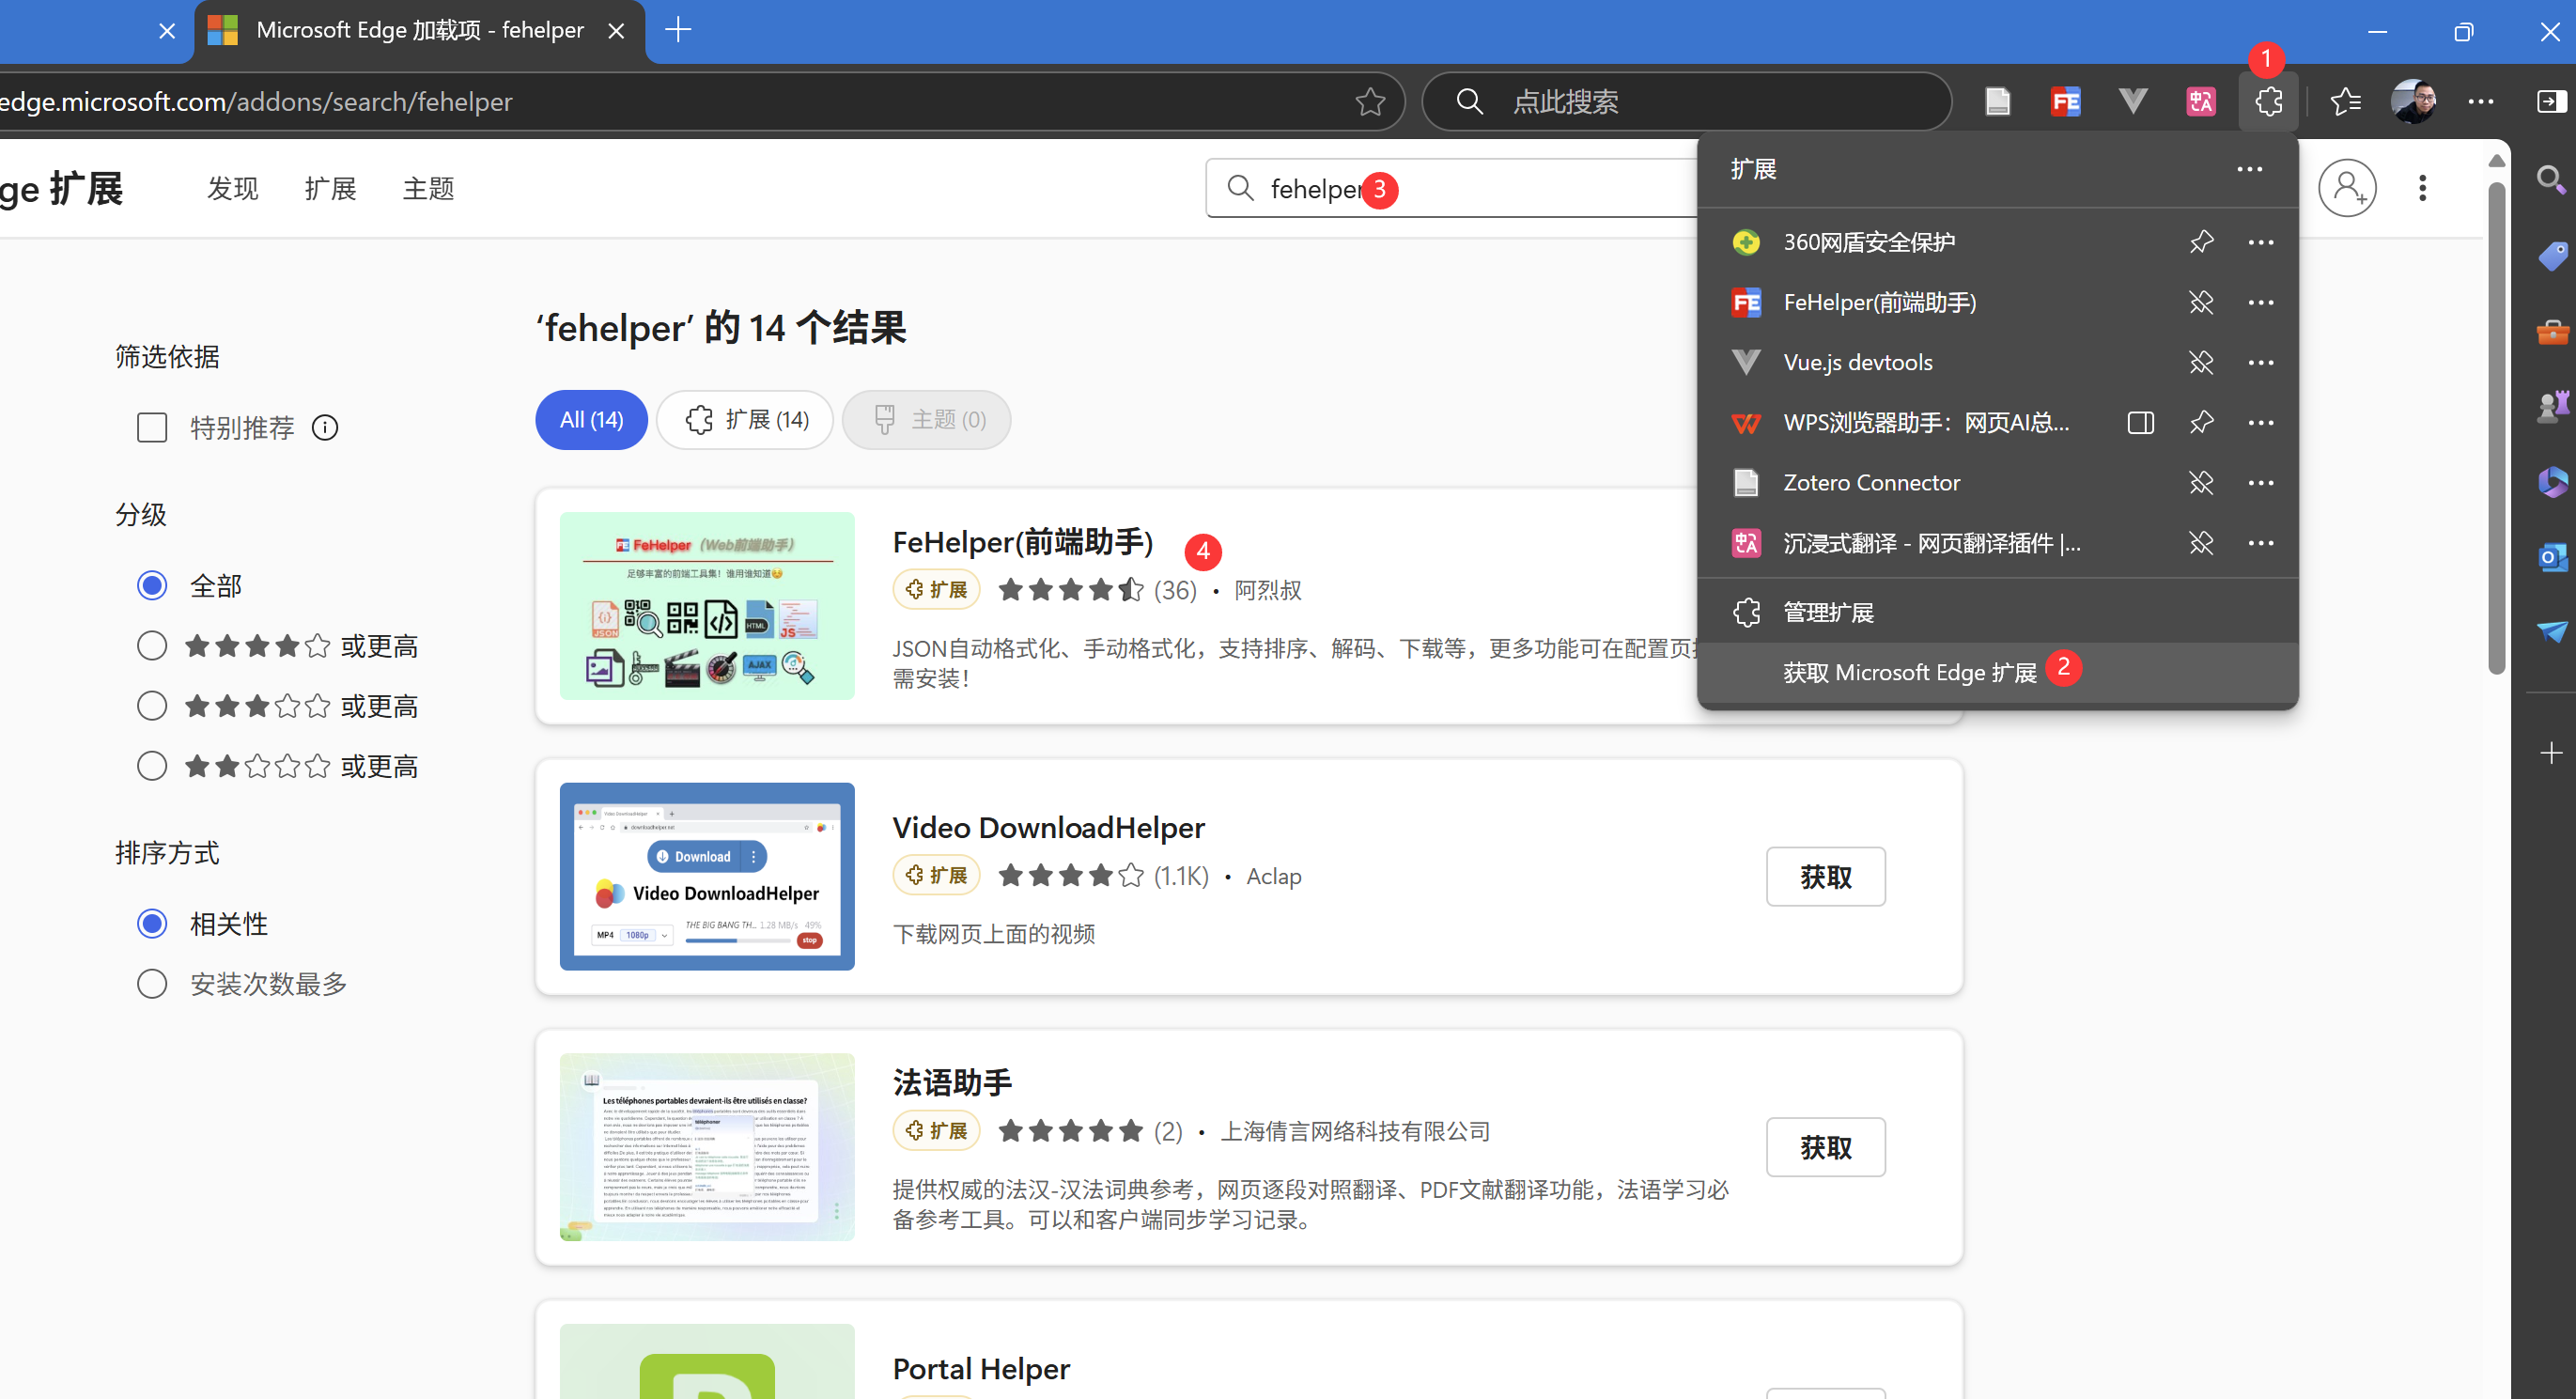Viewport: 2576px width, 1399px height.
Task: Open FeHelper(前端助手) result title
Action: coord(1022,542)
